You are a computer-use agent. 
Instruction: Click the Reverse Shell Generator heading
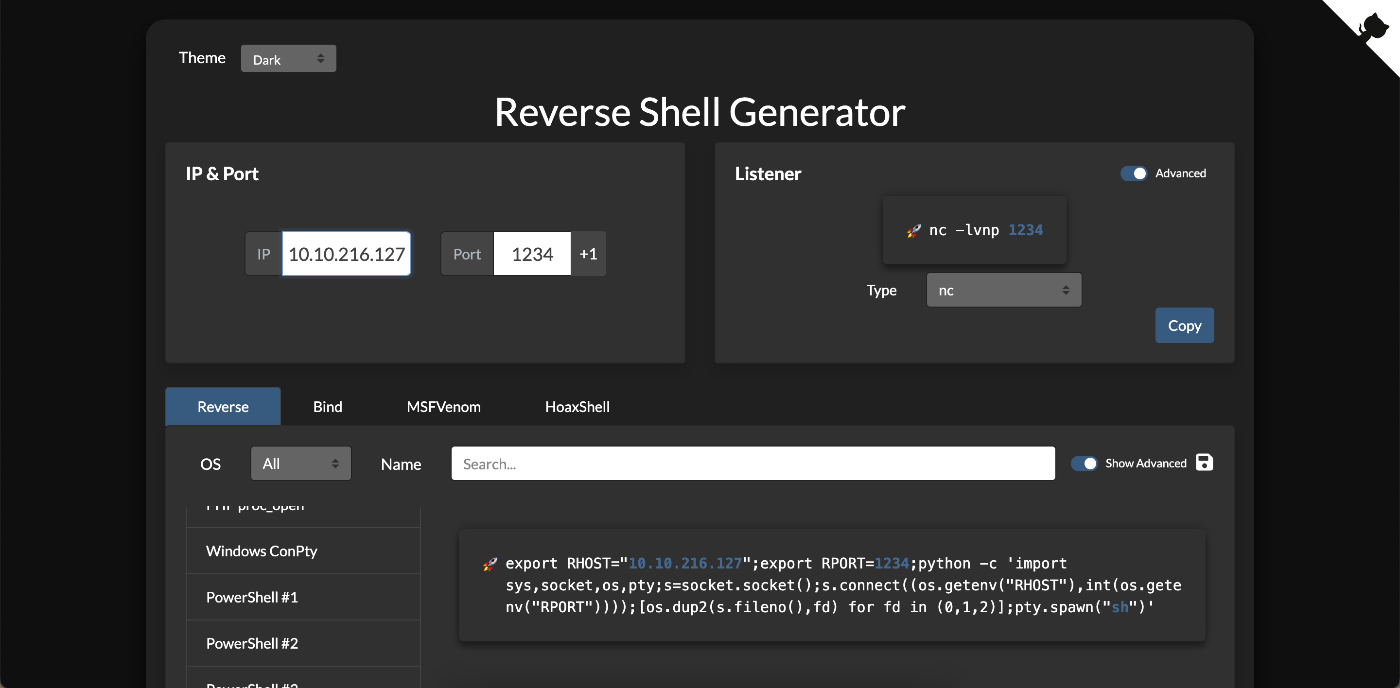pyautogui.click(x=700, y=111)
